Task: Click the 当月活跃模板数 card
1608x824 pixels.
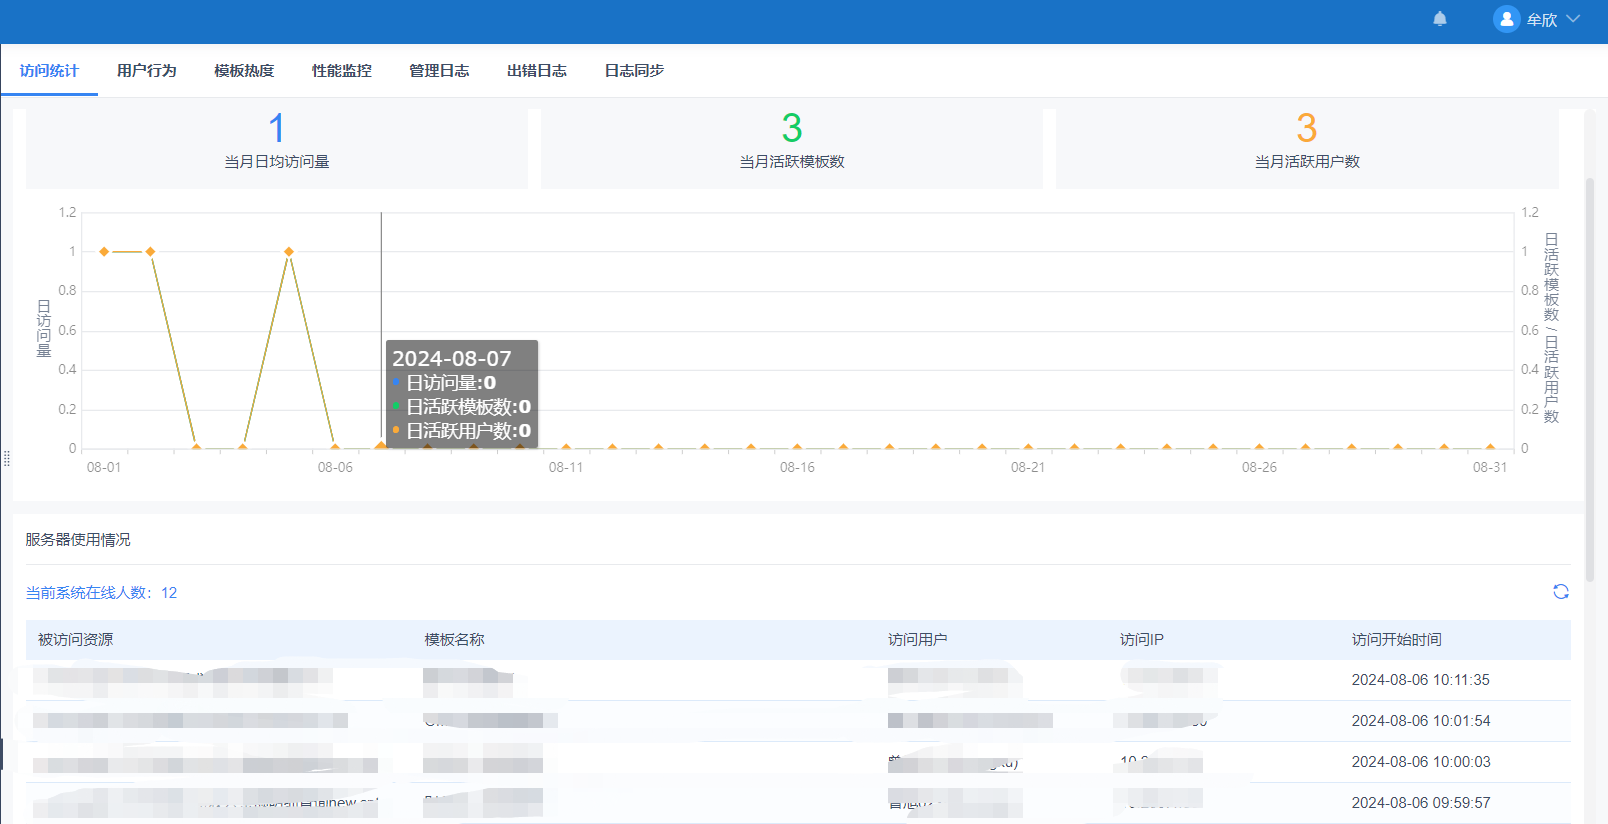Action: (792, 148)
